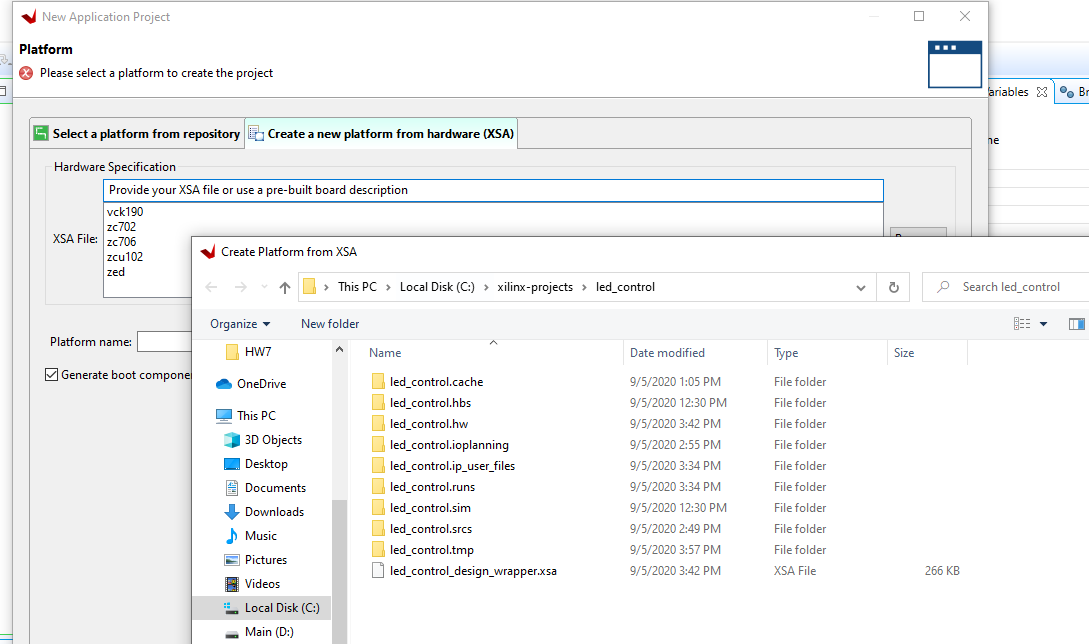Sort by Date modified column header
The image size is (1089, 644).
(667, 353)
